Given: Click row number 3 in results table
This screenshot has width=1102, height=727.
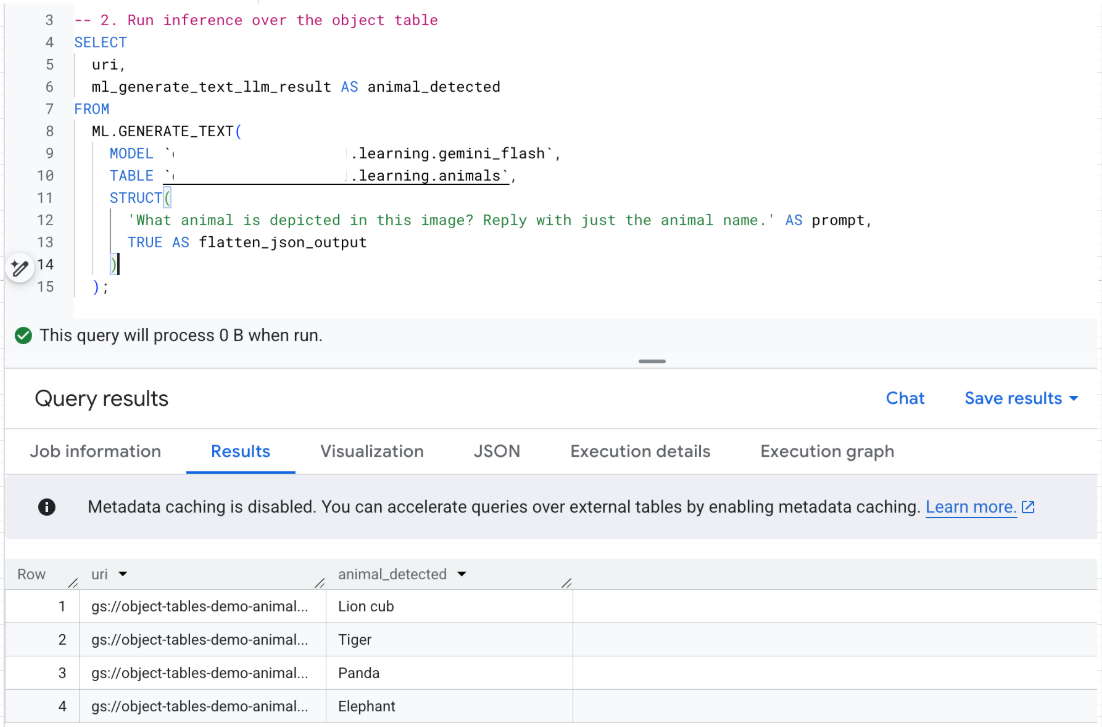Looking at the screenshot, I should pos(62,673).
